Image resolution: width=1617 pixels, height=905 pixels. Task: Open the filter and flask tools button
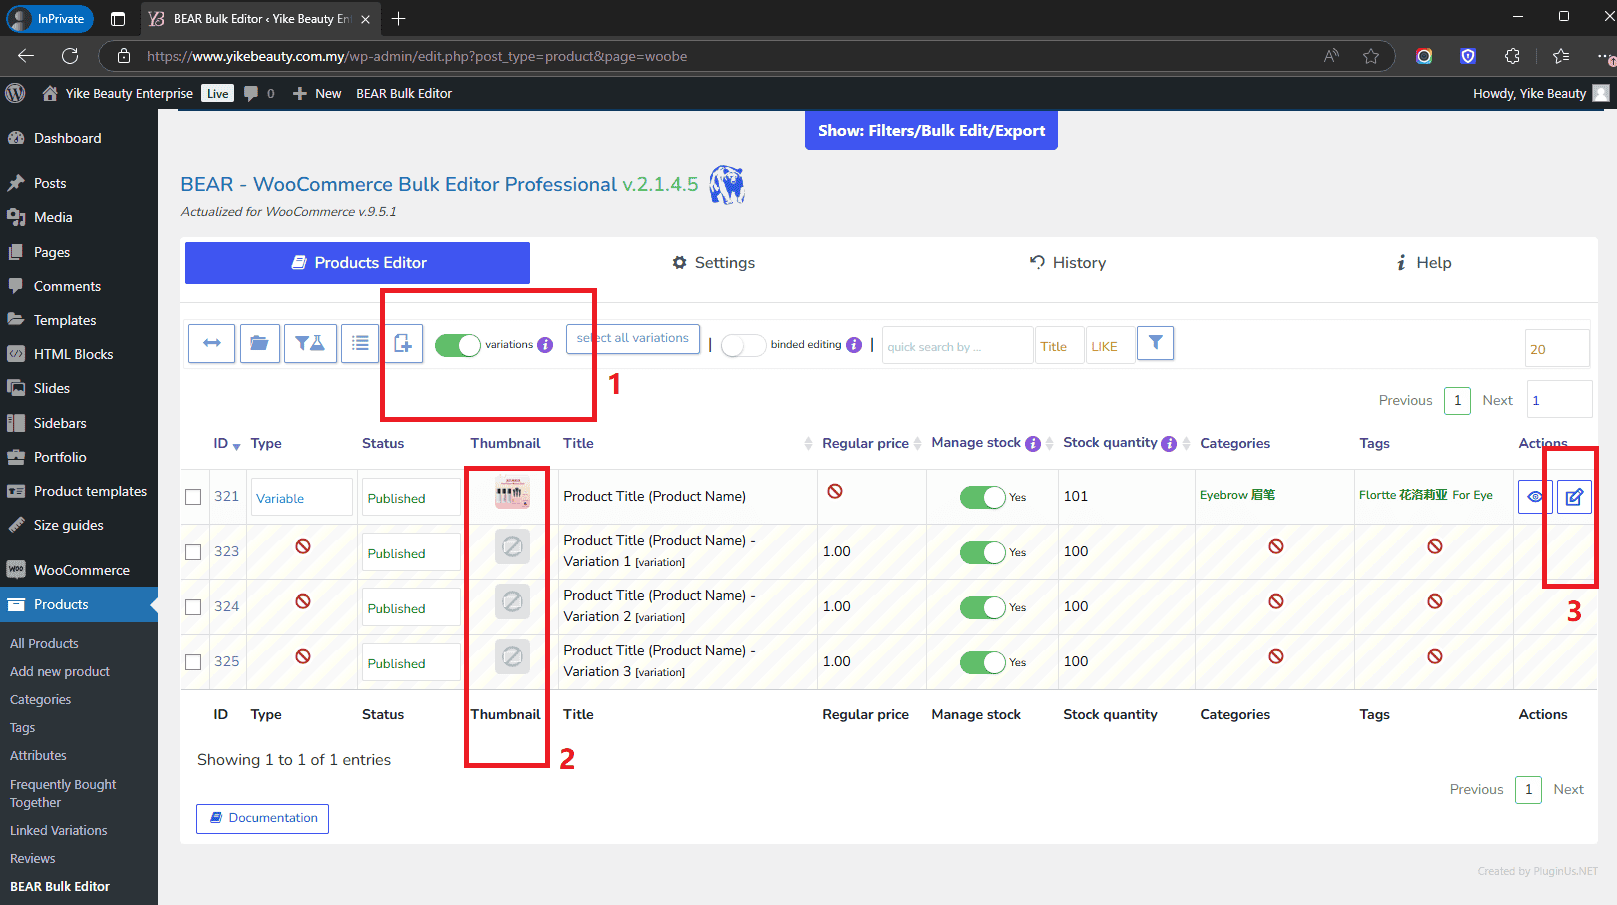click(310, 343)
